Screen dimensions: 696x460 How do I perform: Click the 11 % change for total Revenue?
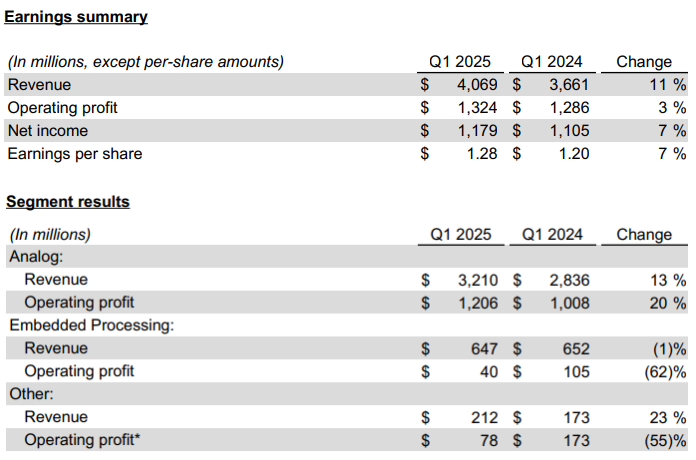[667, 85]
